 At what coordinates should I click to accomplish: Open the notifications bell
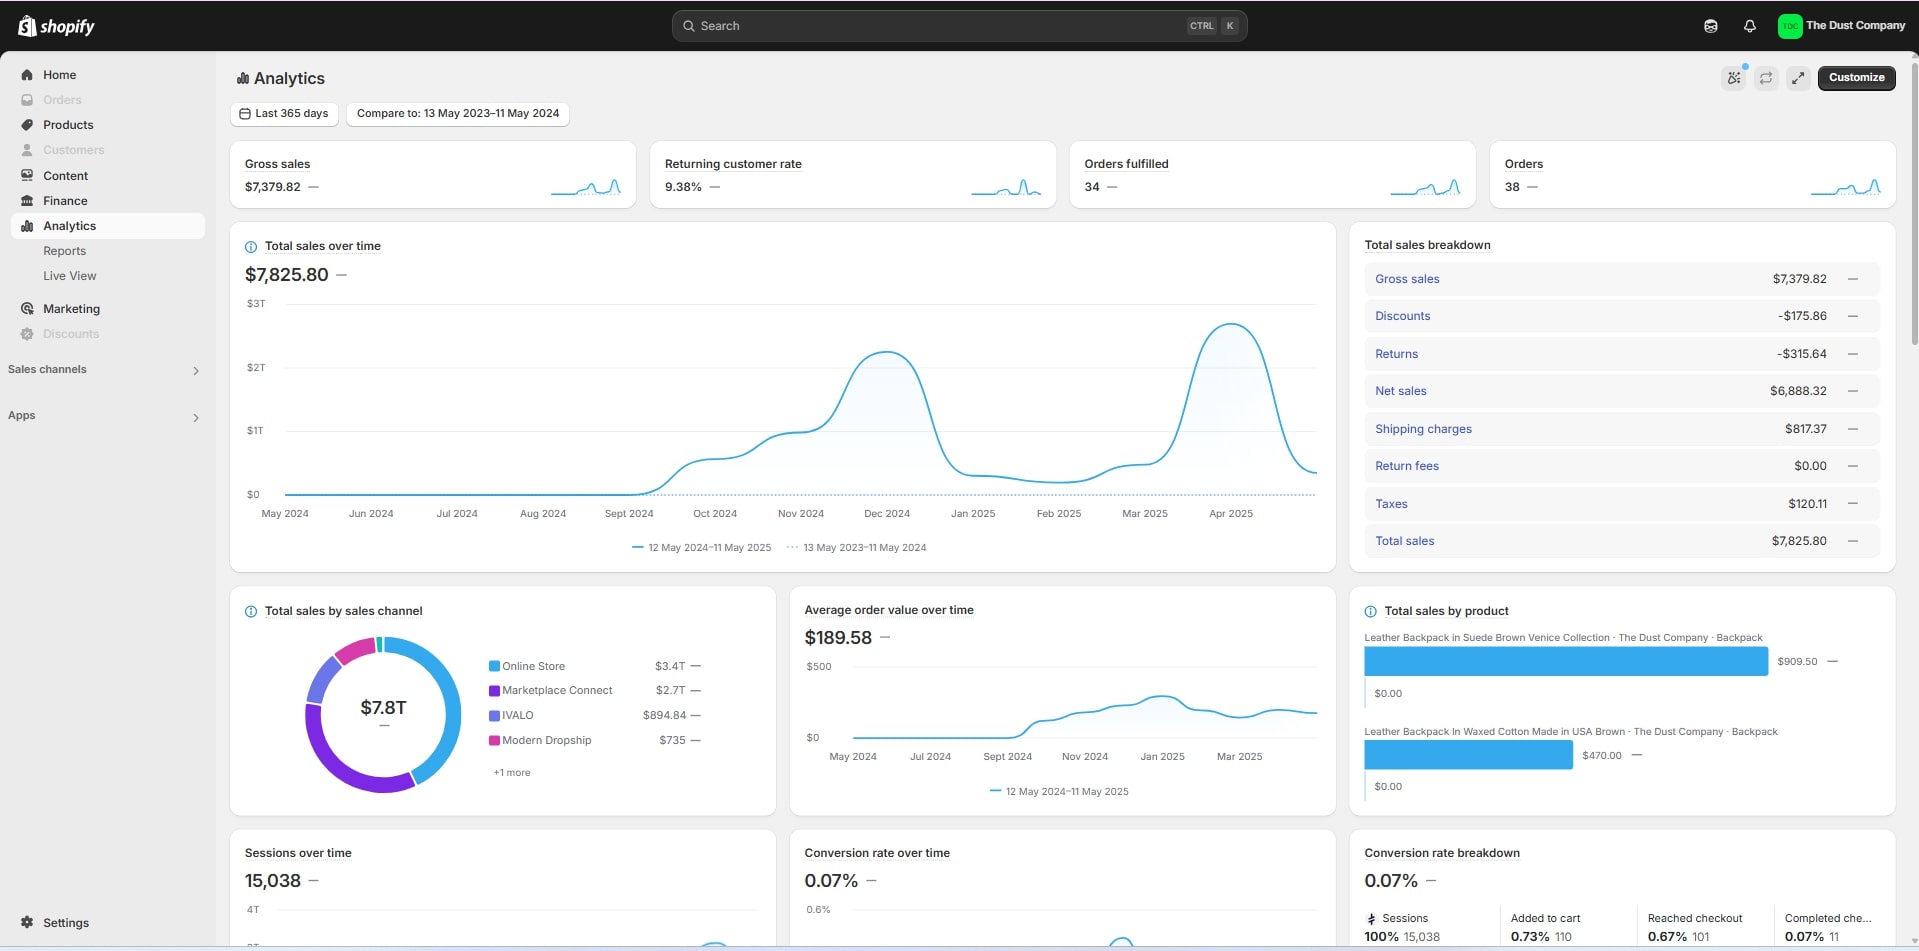1749,26
